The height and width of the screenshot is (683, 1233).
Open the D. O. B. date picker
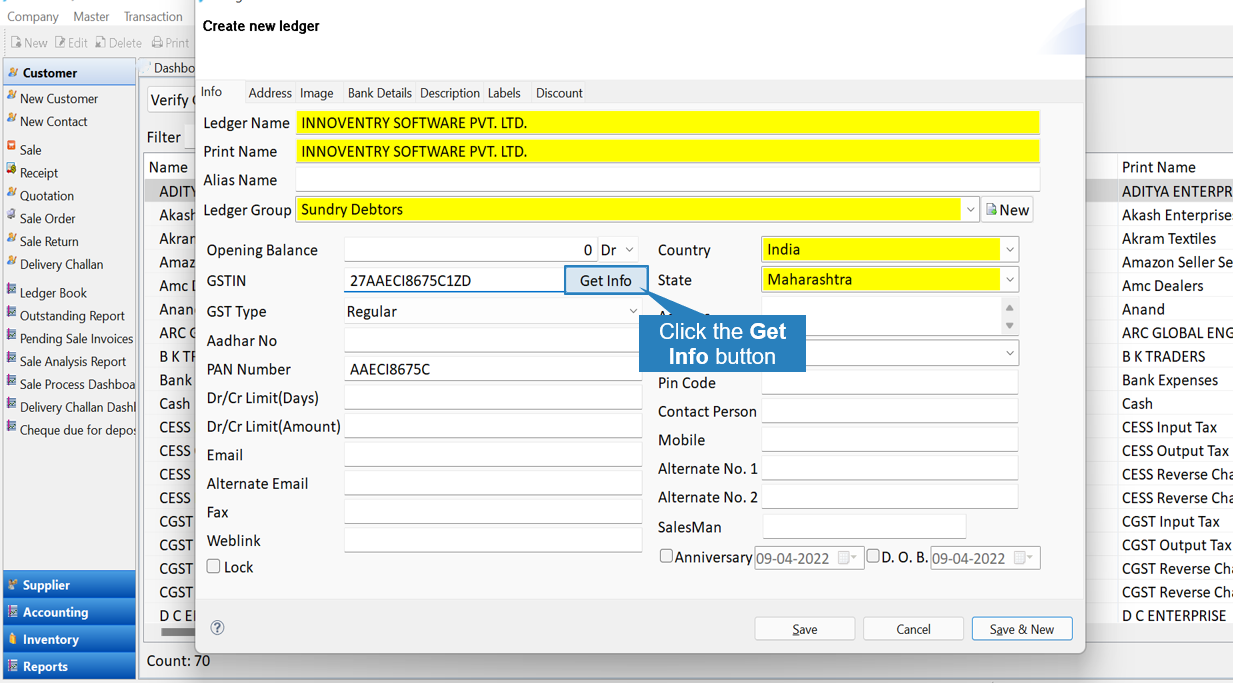point(1023,558)
